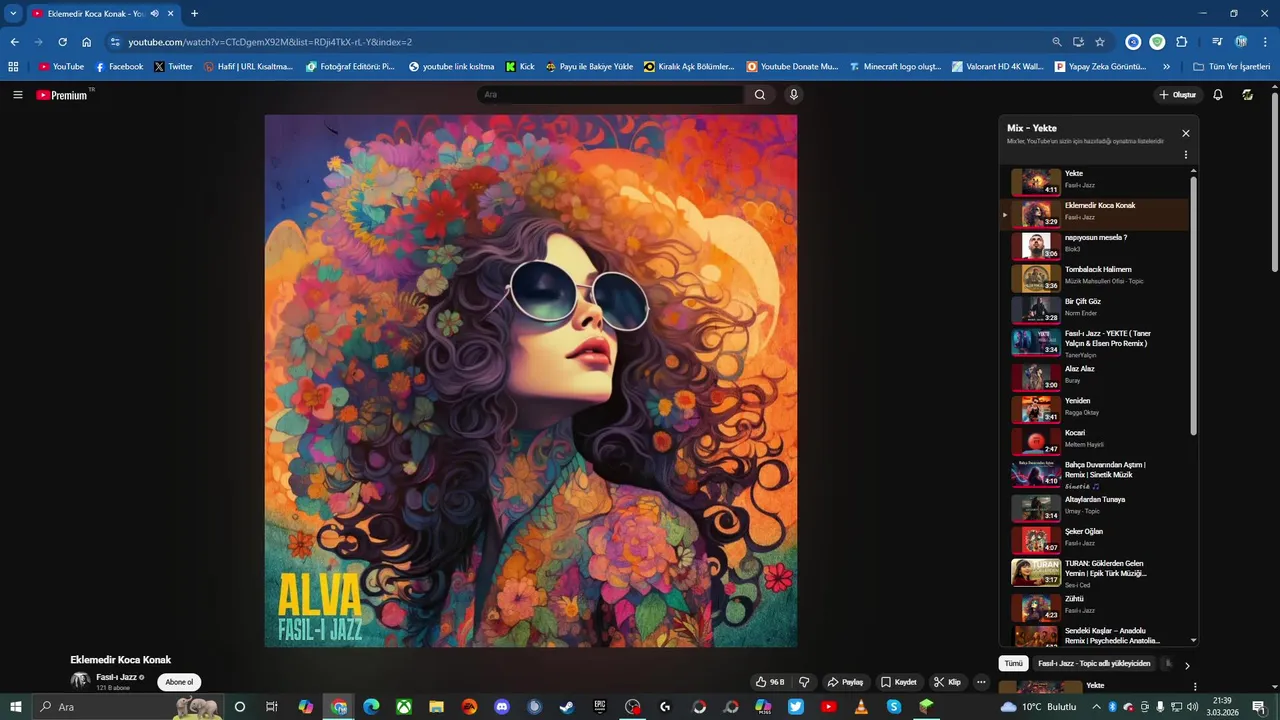Play TURAN: Göklerden Gelen Yemin entry
The image size is (1280, 720).
(x=1094, y=573)
